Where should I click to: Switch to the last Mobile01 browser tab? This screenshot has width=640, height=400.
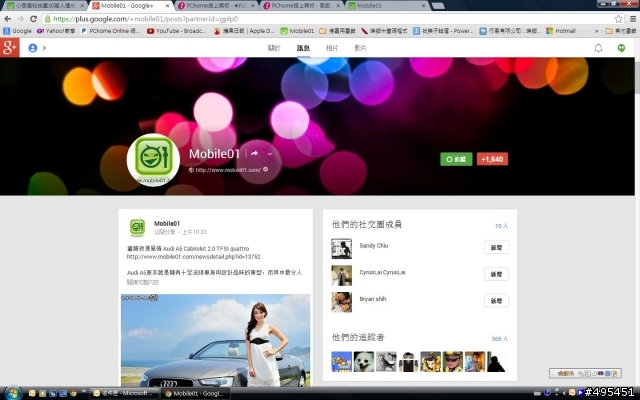click(386, 6)
